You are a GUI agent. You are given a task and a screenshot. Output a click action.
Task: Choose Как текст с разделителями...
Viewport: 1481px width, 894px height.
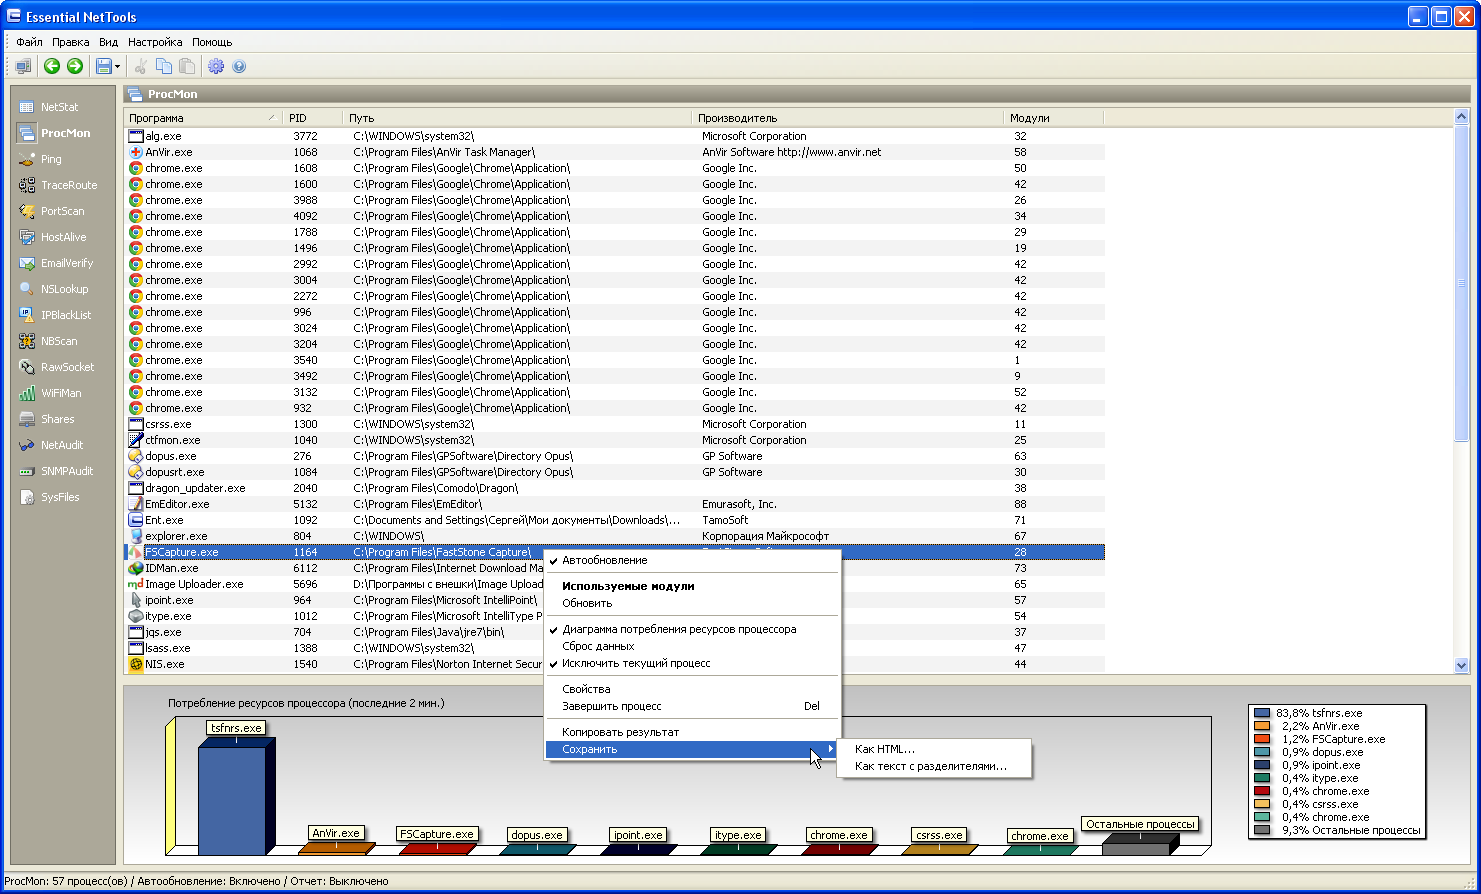934,766
